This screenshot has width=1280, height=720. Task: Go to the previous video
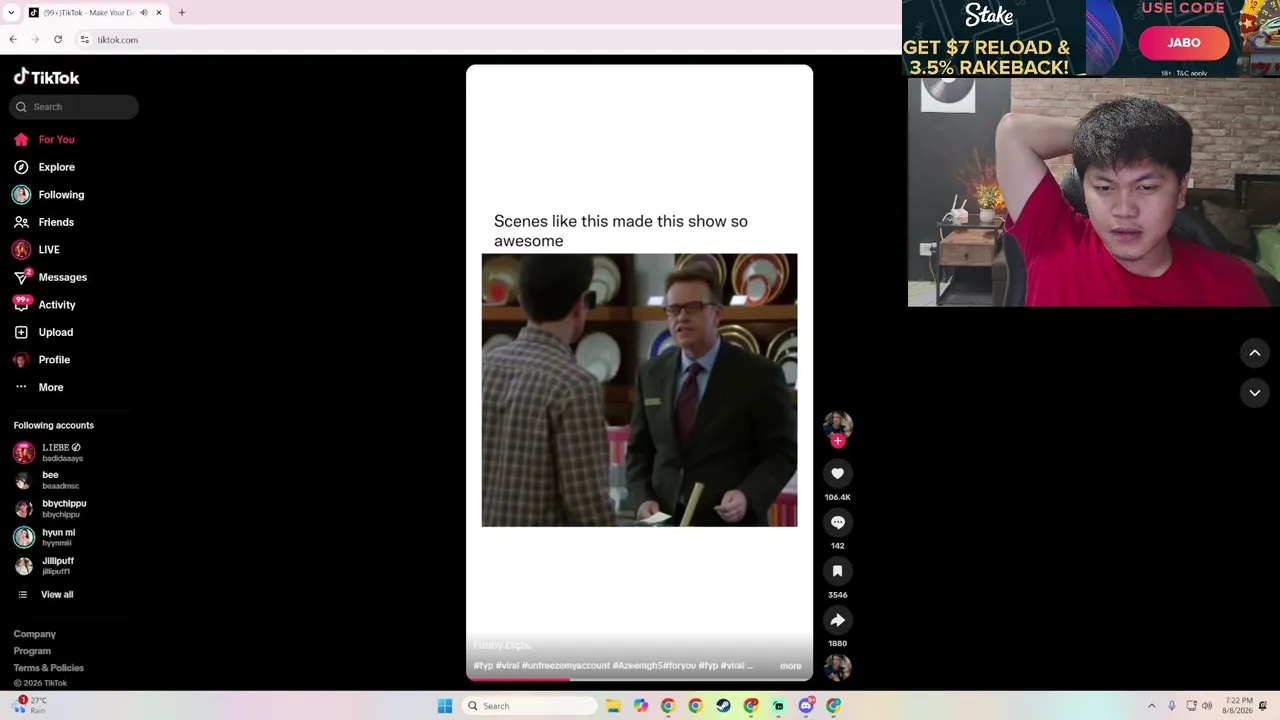tap(1255, 353)
